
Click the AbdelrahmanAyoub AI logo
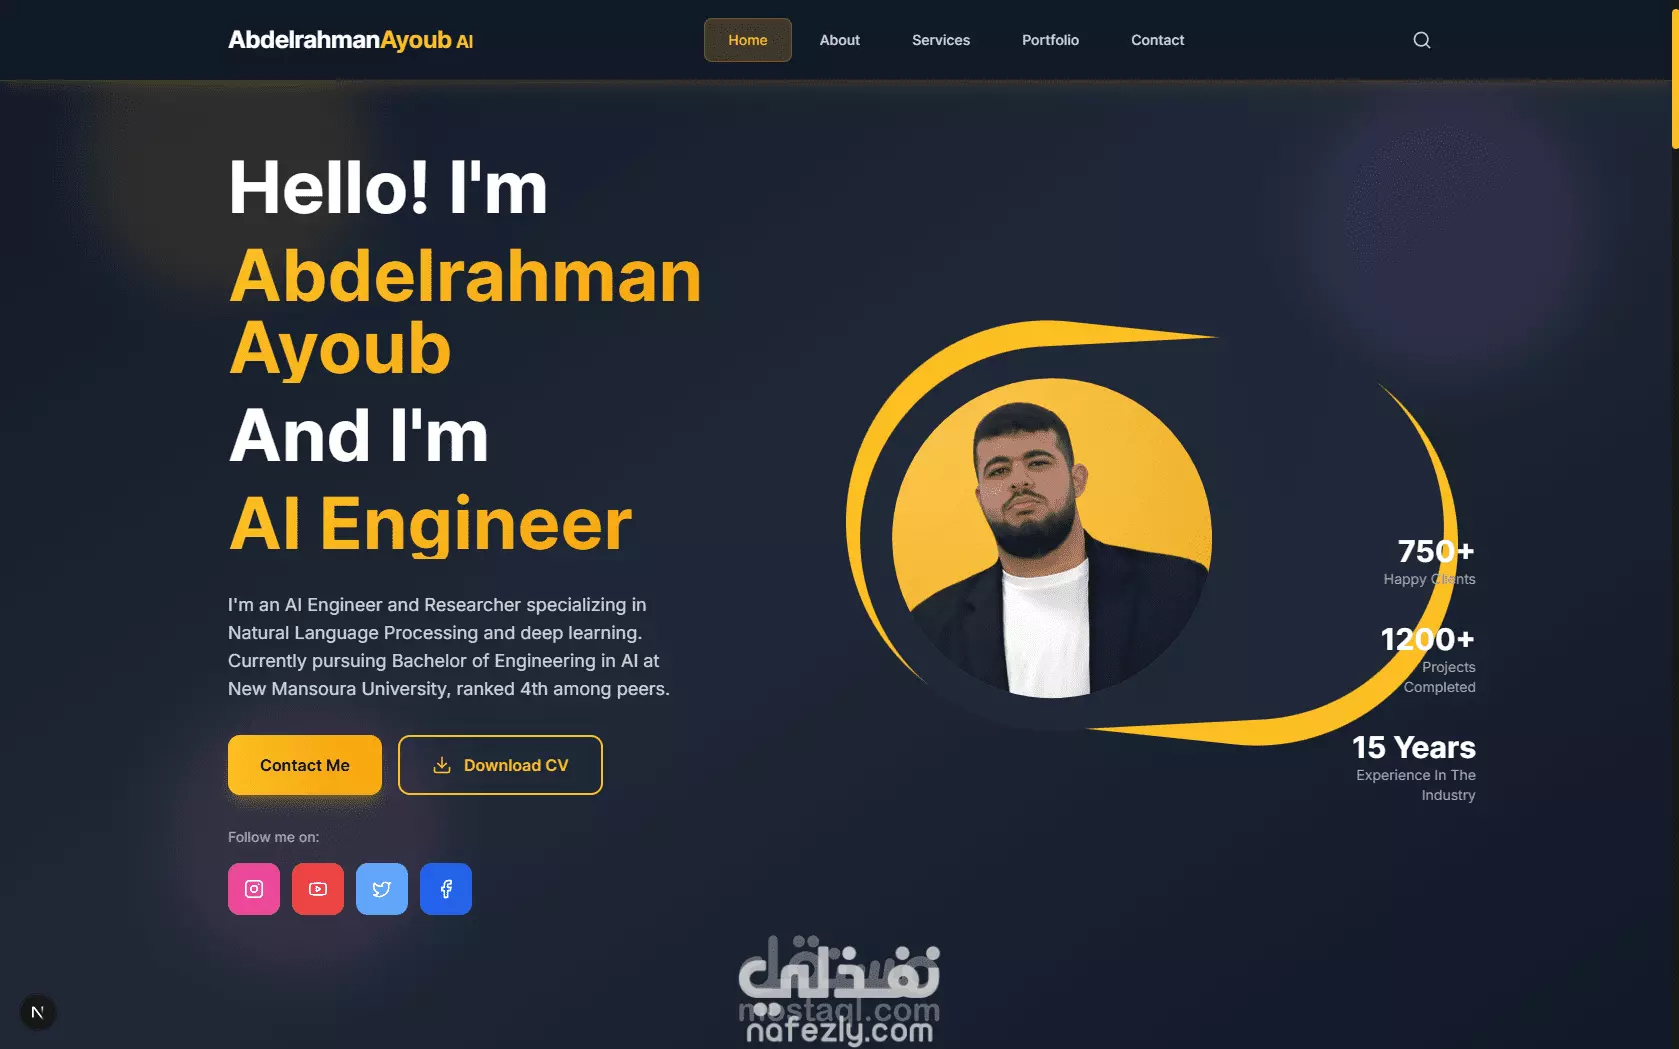point(351,40)
